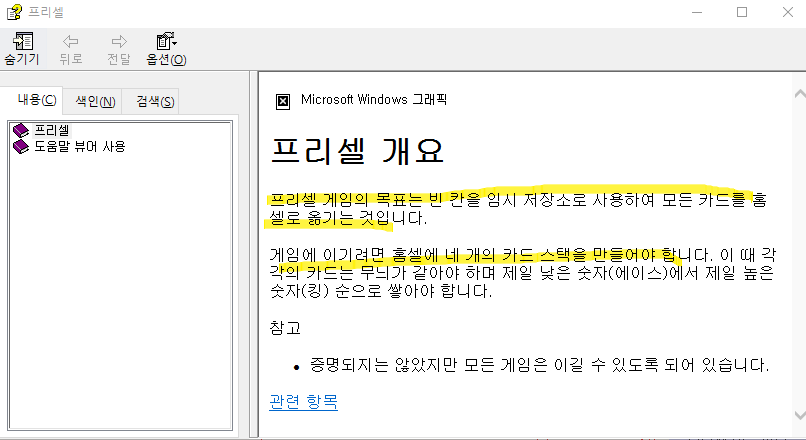Viewport: 806px width, 440px height.
Task: Click the 프리셀 개요 heading
Action: [357, 151]
